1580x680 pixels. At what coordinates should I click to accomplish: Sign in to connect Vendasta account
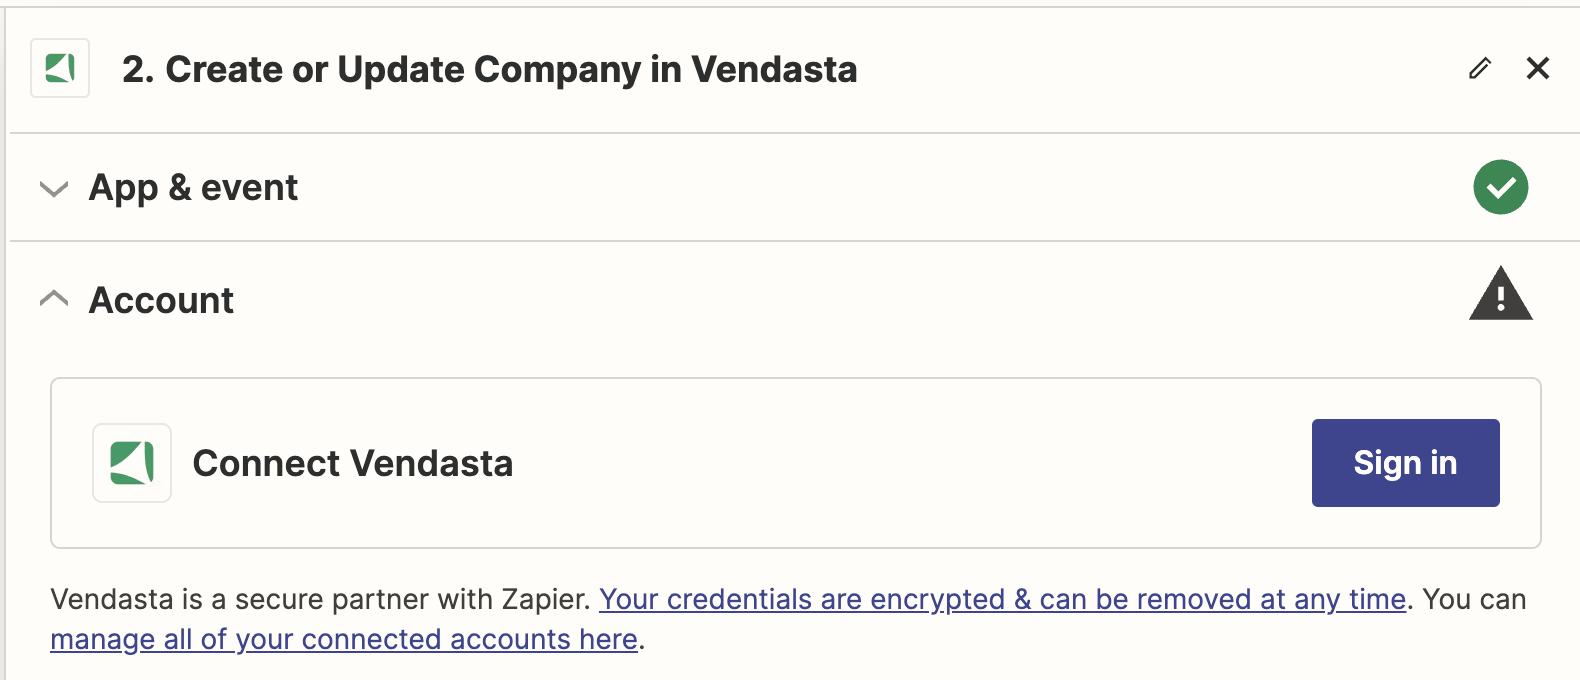coord(1405,463)
